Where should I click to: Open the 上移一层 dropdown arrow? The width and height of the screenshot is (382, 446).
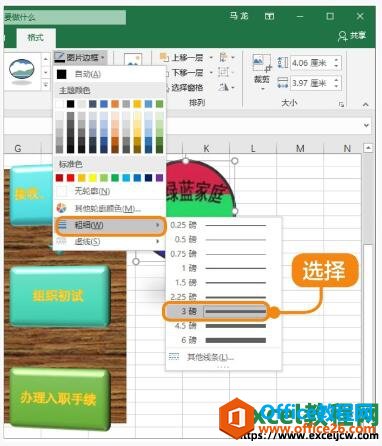point(211,58)
